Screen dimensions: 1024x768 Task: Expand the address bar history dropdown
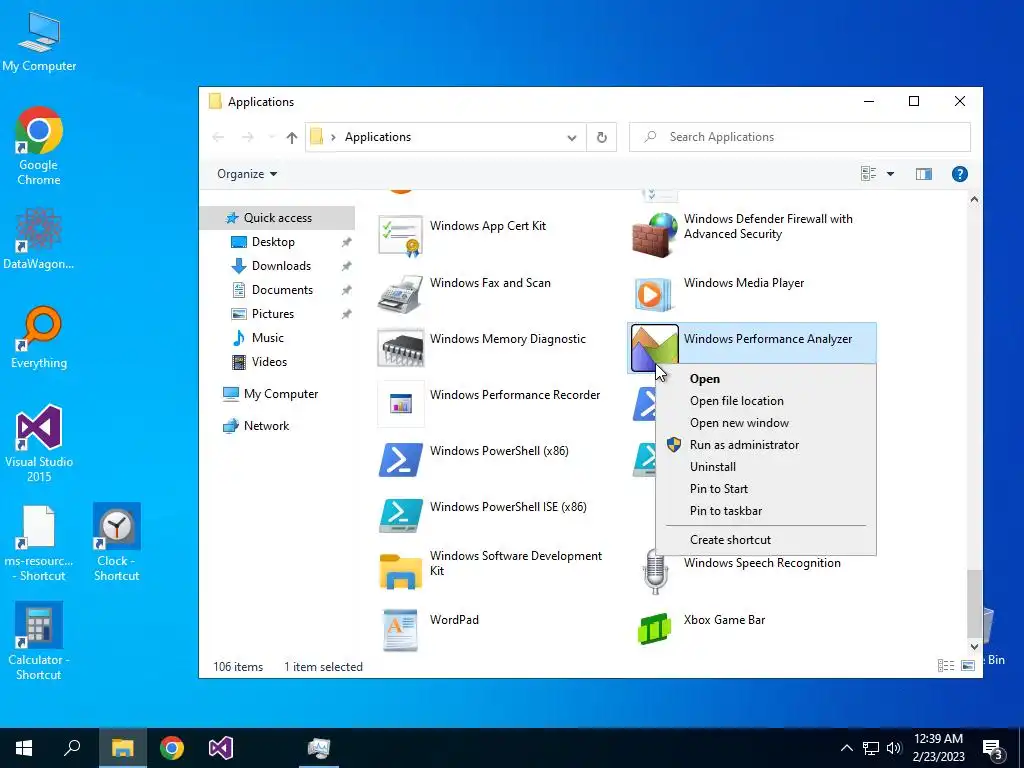coord(571,137)
